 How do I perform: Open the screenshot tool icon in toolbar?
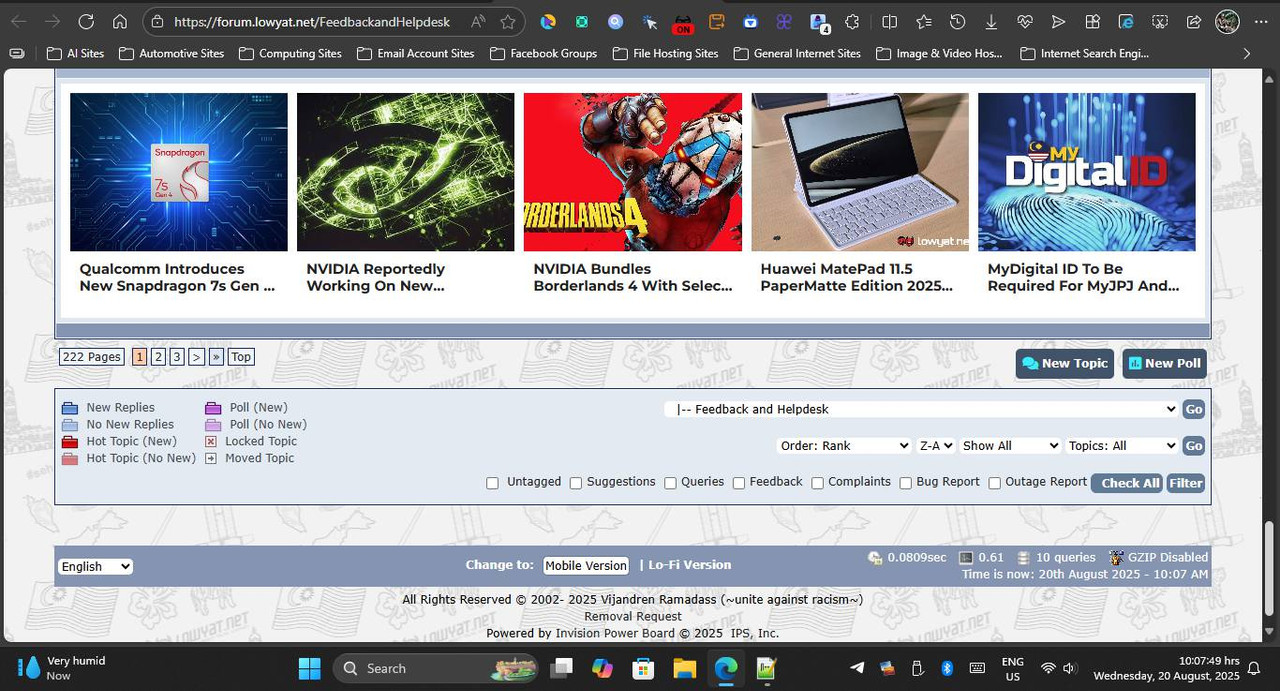click(1160, 21)
